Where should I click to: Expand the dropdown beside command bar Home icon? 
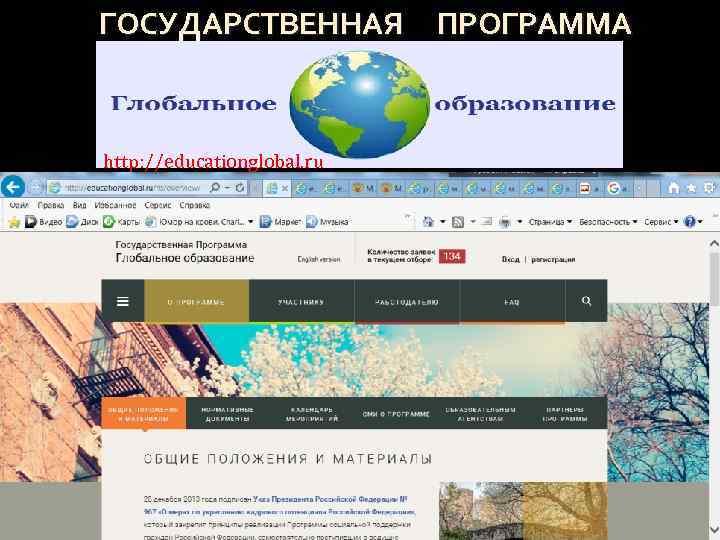443,222
